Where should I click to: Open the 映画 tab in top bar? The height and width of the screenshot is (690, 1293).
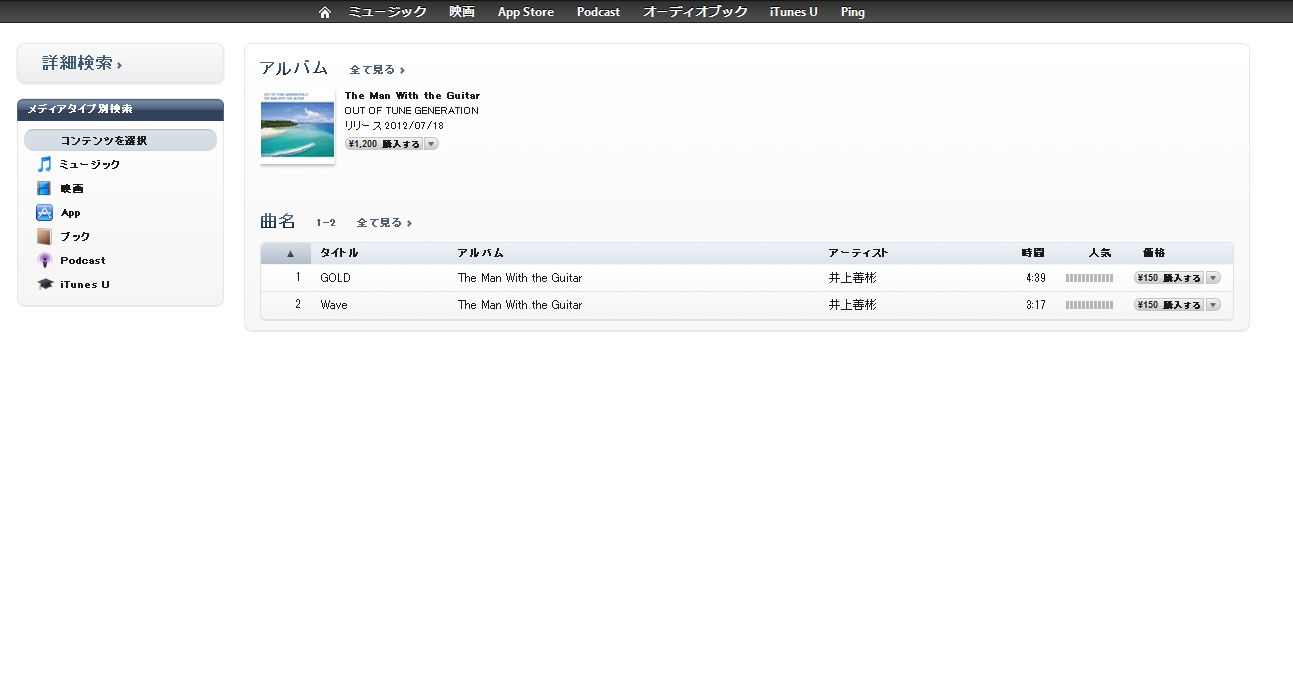[x=462, y=12]
